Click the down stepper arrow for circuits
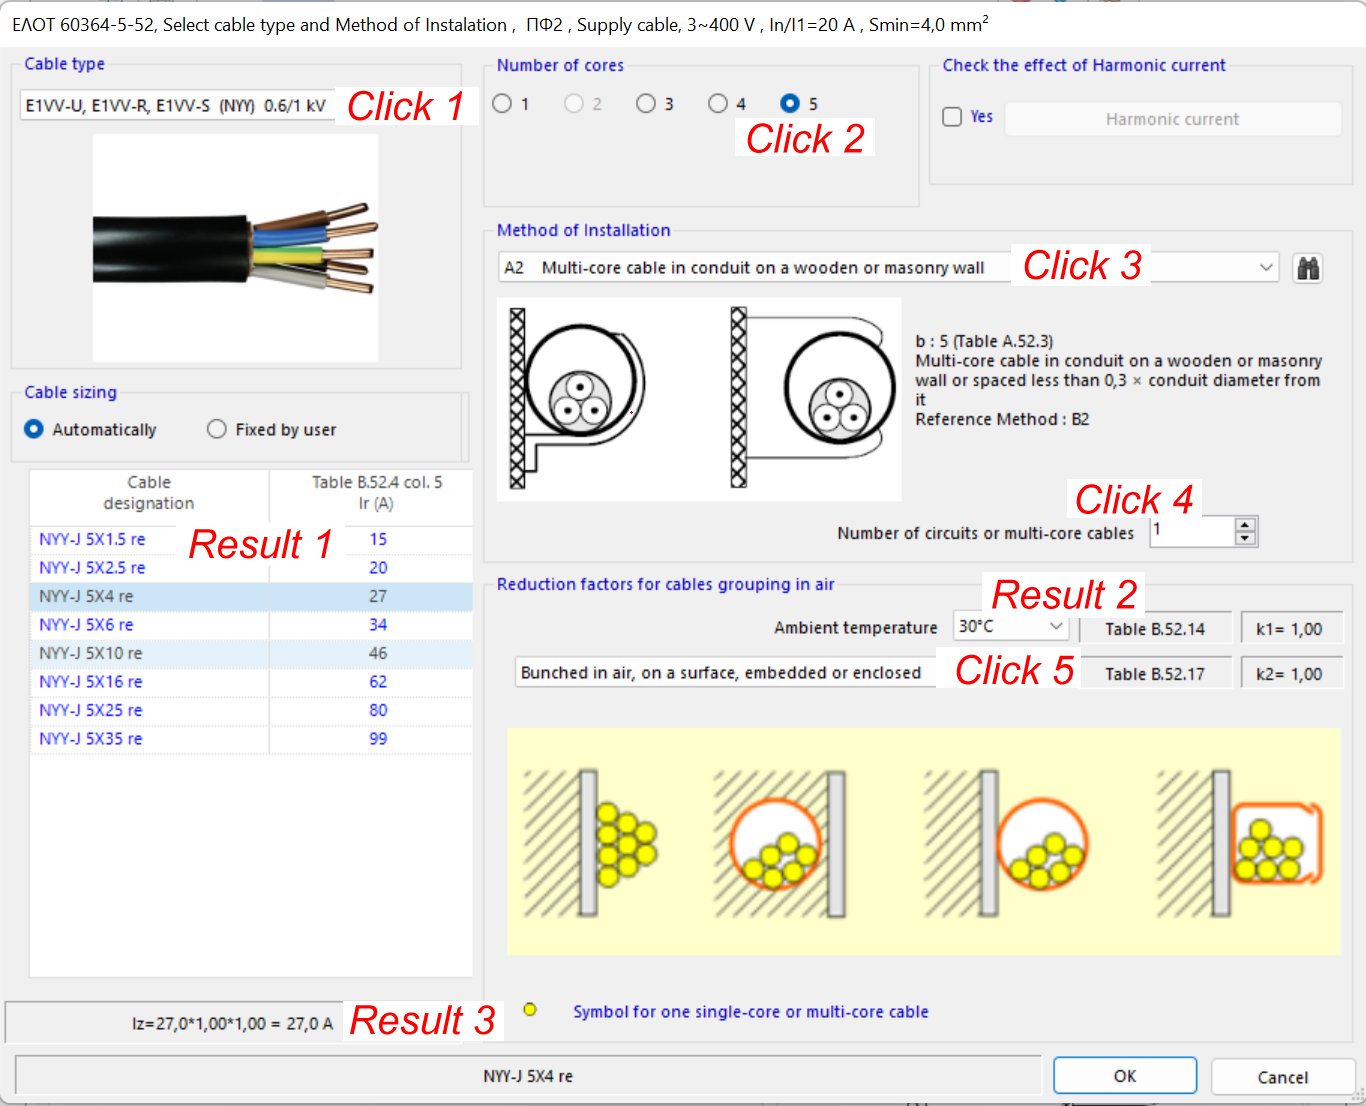 [1244, 538]
